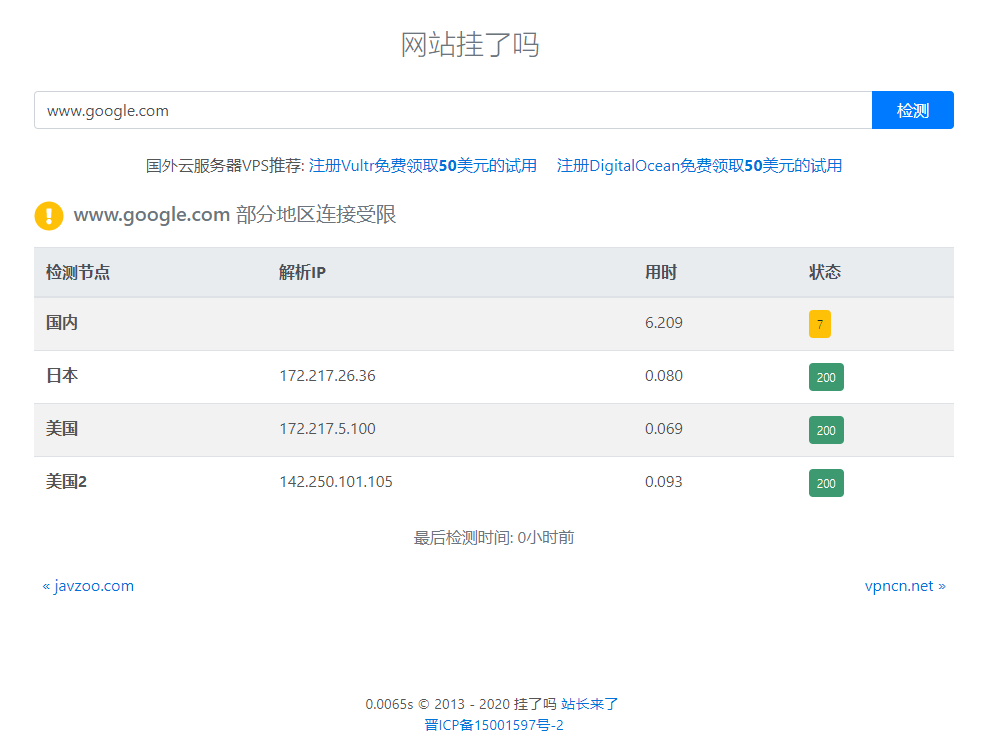Click the green 200 badge for 美国2
The width and height of the screenshot is (994, 750).
point(826,482)
